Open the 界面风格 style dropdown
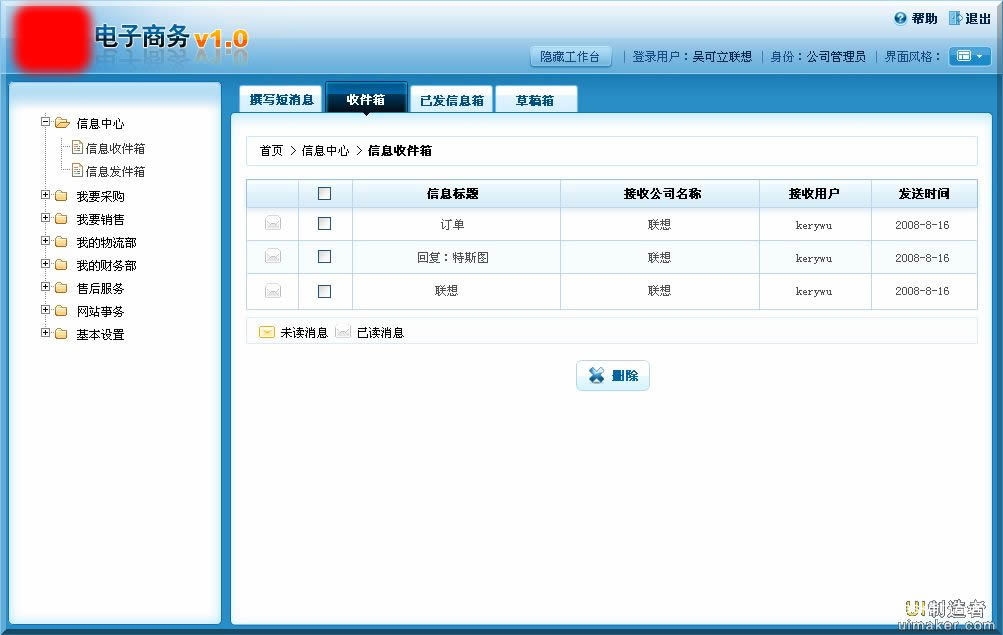The image size is (1003, 635). (969, 56)
